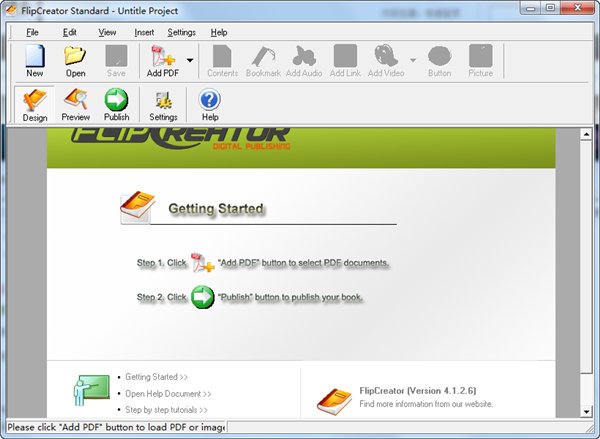Expand the Add Video dropdown arrow
This screenshot has height=439, width=600.
413,60
